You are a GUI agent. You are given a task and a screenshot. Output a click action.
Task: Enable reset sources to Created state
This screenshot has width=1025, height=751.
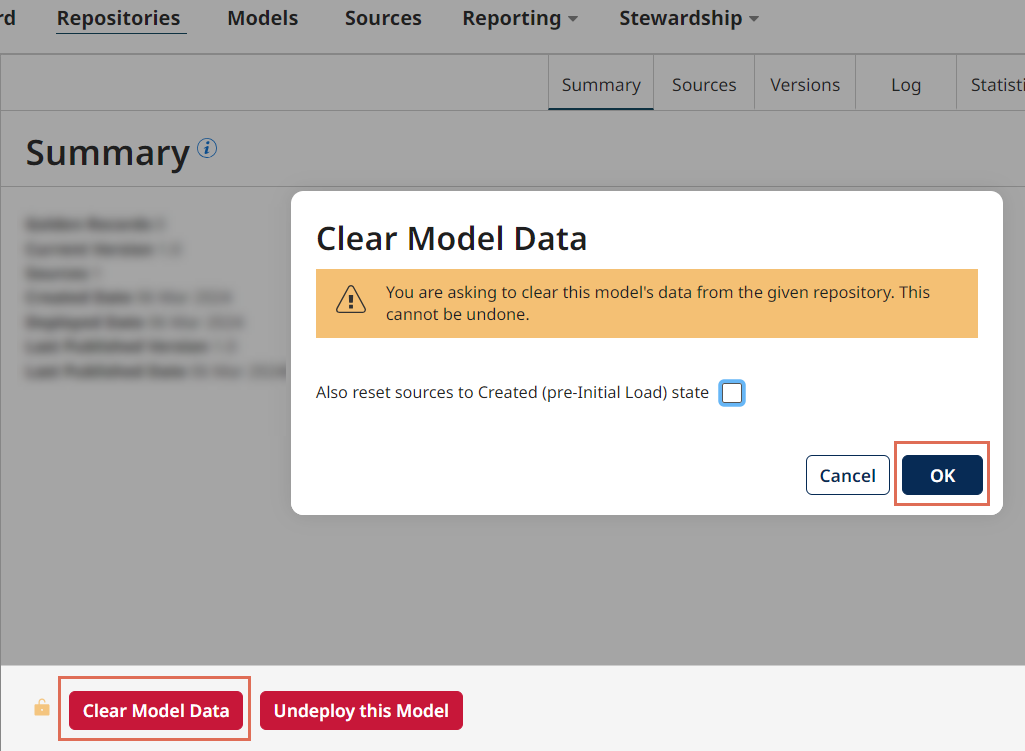(732, 393)
